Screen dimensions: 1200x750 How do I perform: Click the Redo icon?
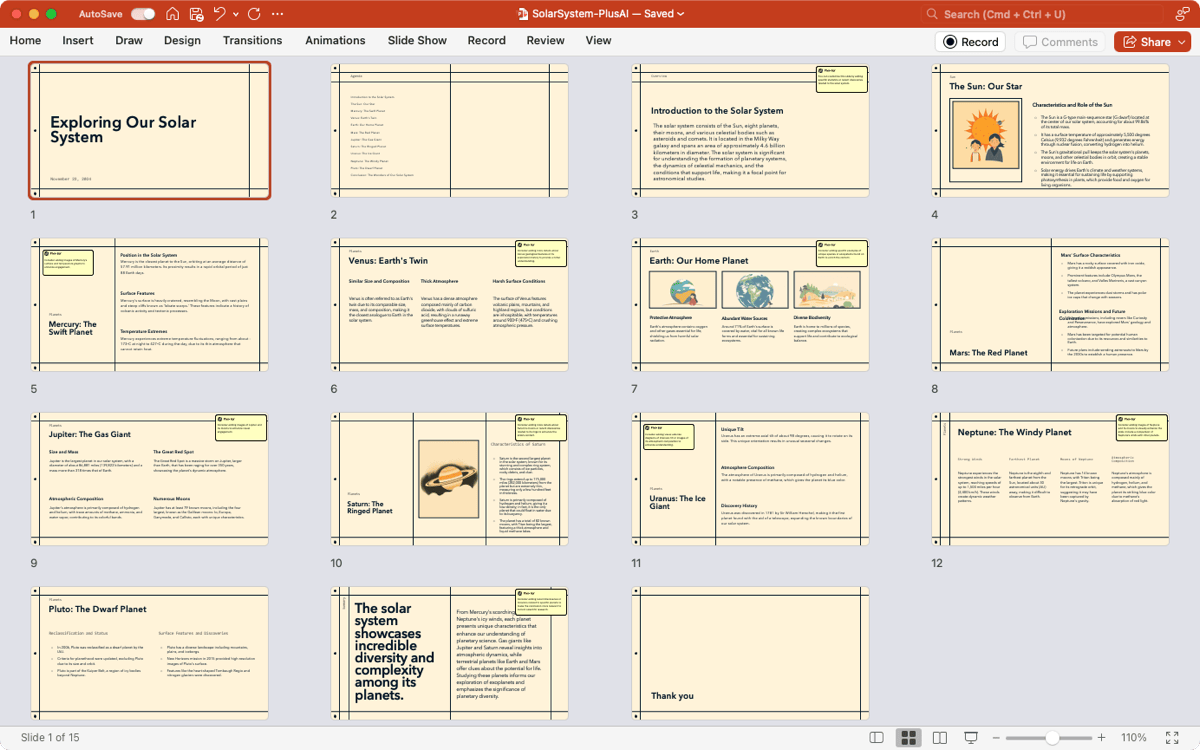[254, 14]
